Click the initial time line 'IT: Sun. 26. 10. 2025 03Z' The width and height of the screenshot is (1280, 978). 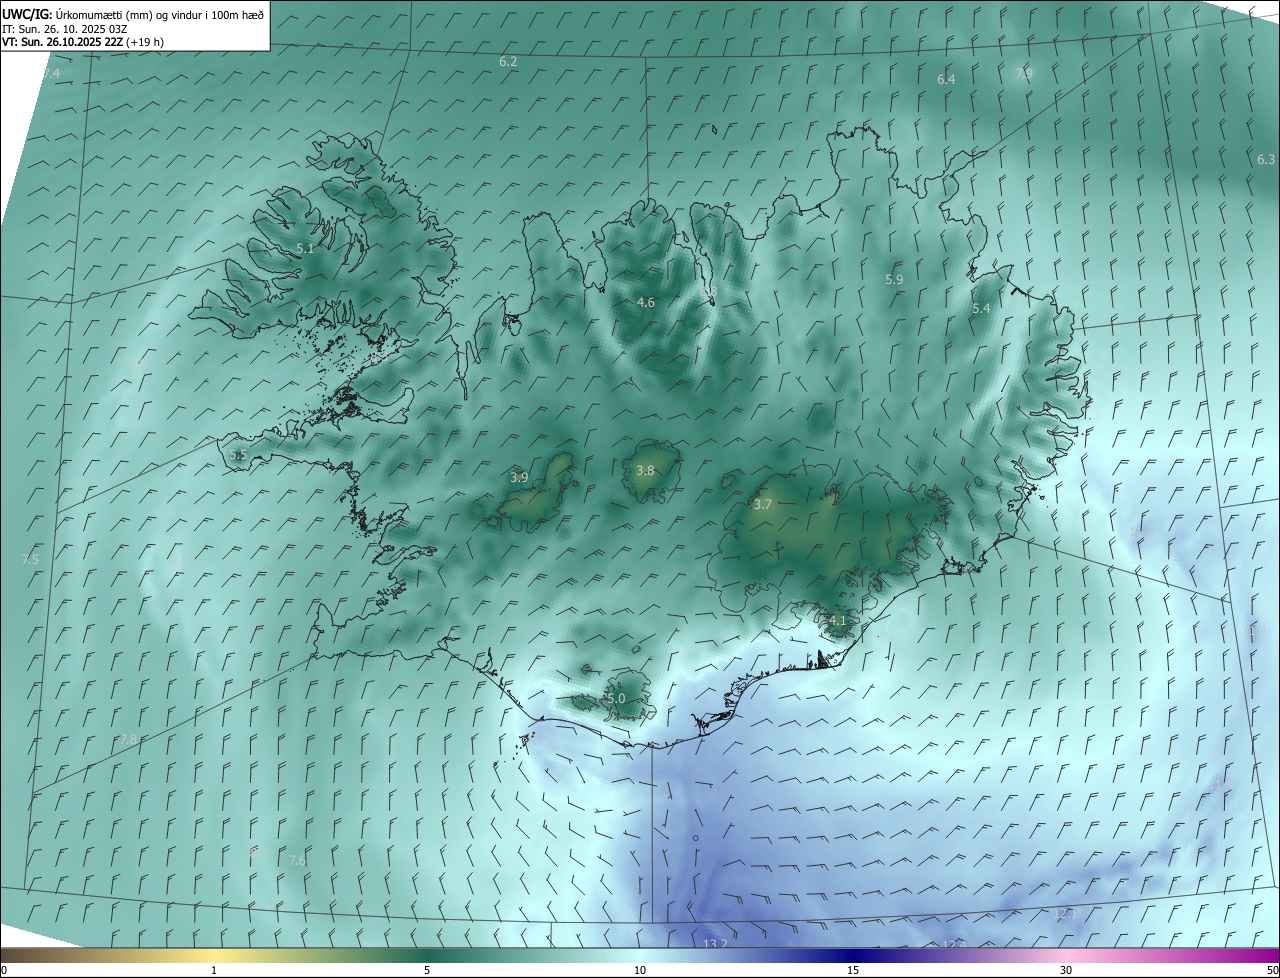pyautogui.click(x=64, y=28)
